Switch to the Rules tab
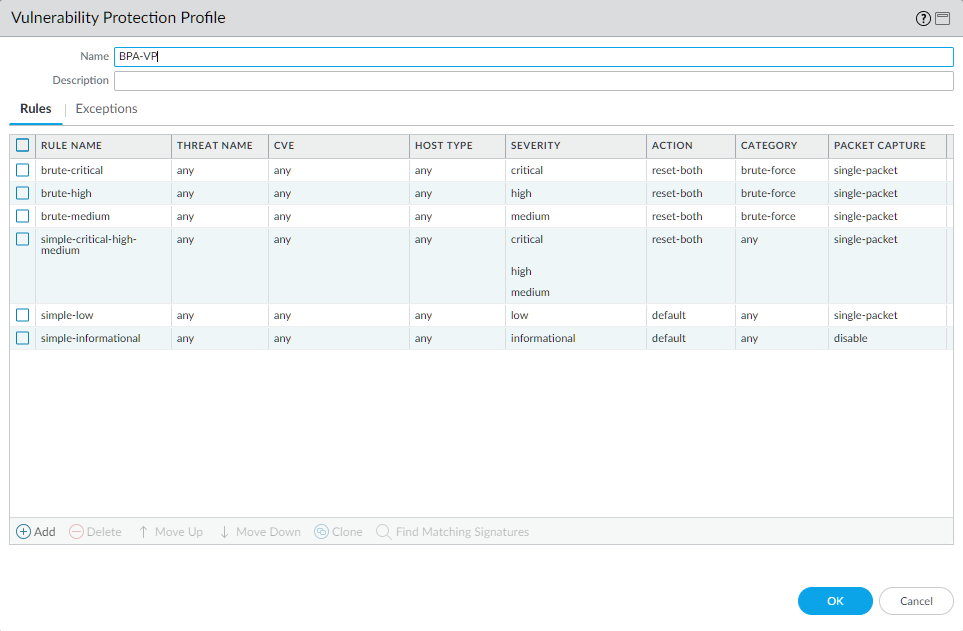Viewport: 963px width, 631px height. click(36, 109)
